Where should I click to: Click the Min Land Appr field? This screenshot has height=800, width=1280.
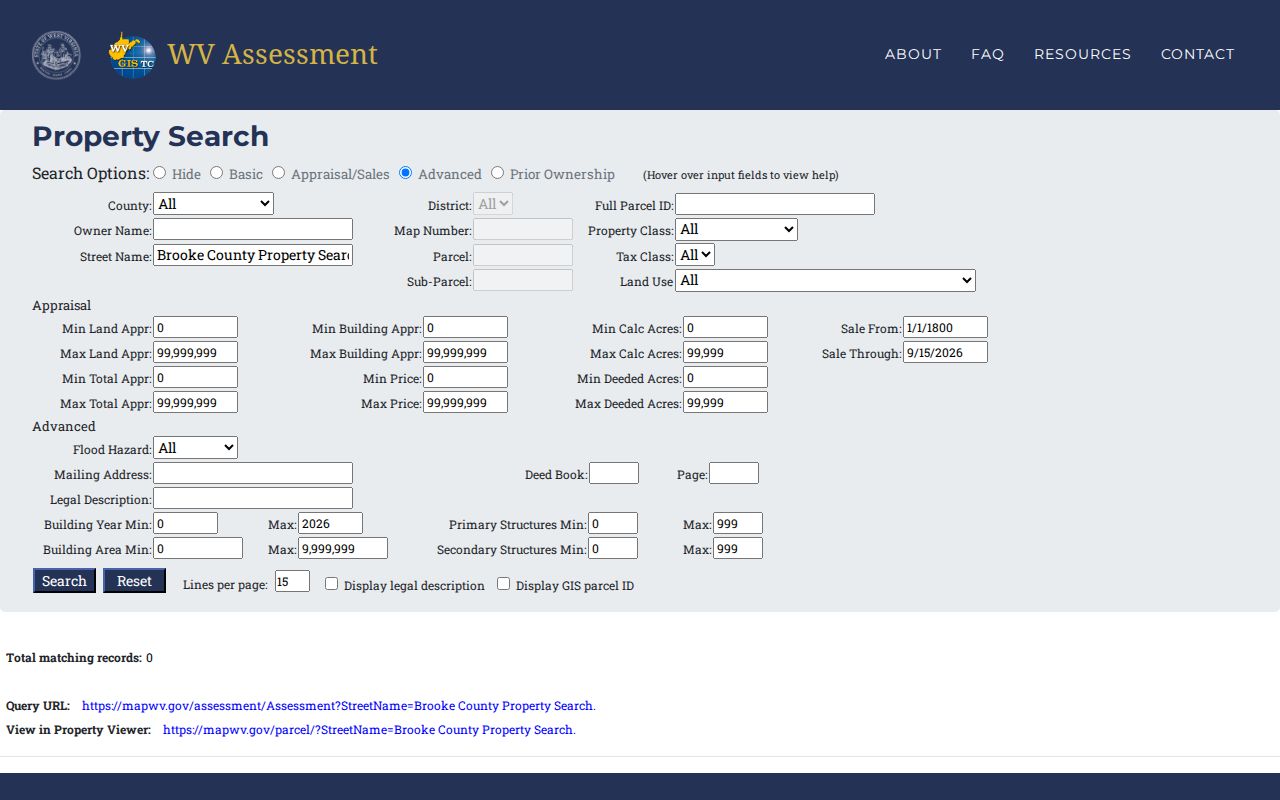pos(195,327)
